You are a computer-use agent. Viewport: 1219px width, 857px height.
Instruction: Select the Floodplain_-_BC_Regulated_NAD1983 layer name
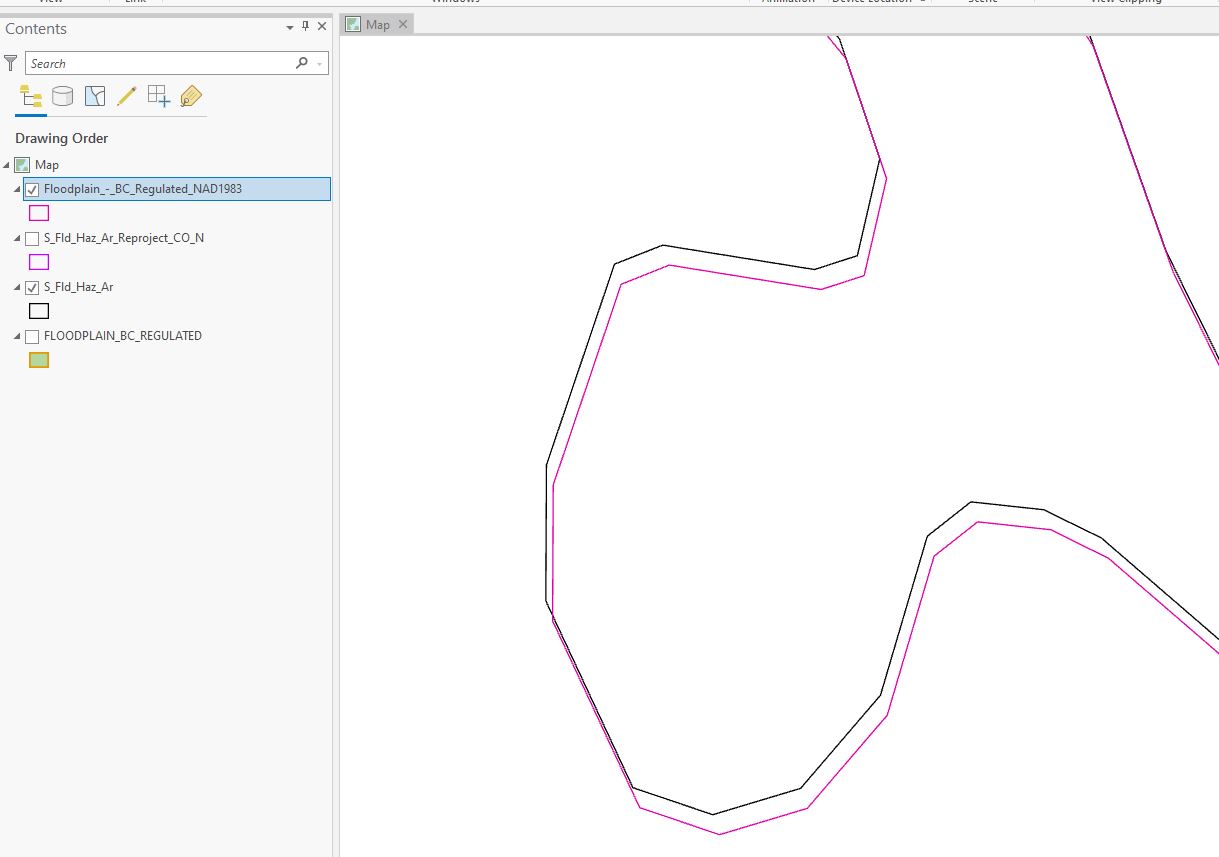[143, 189]
